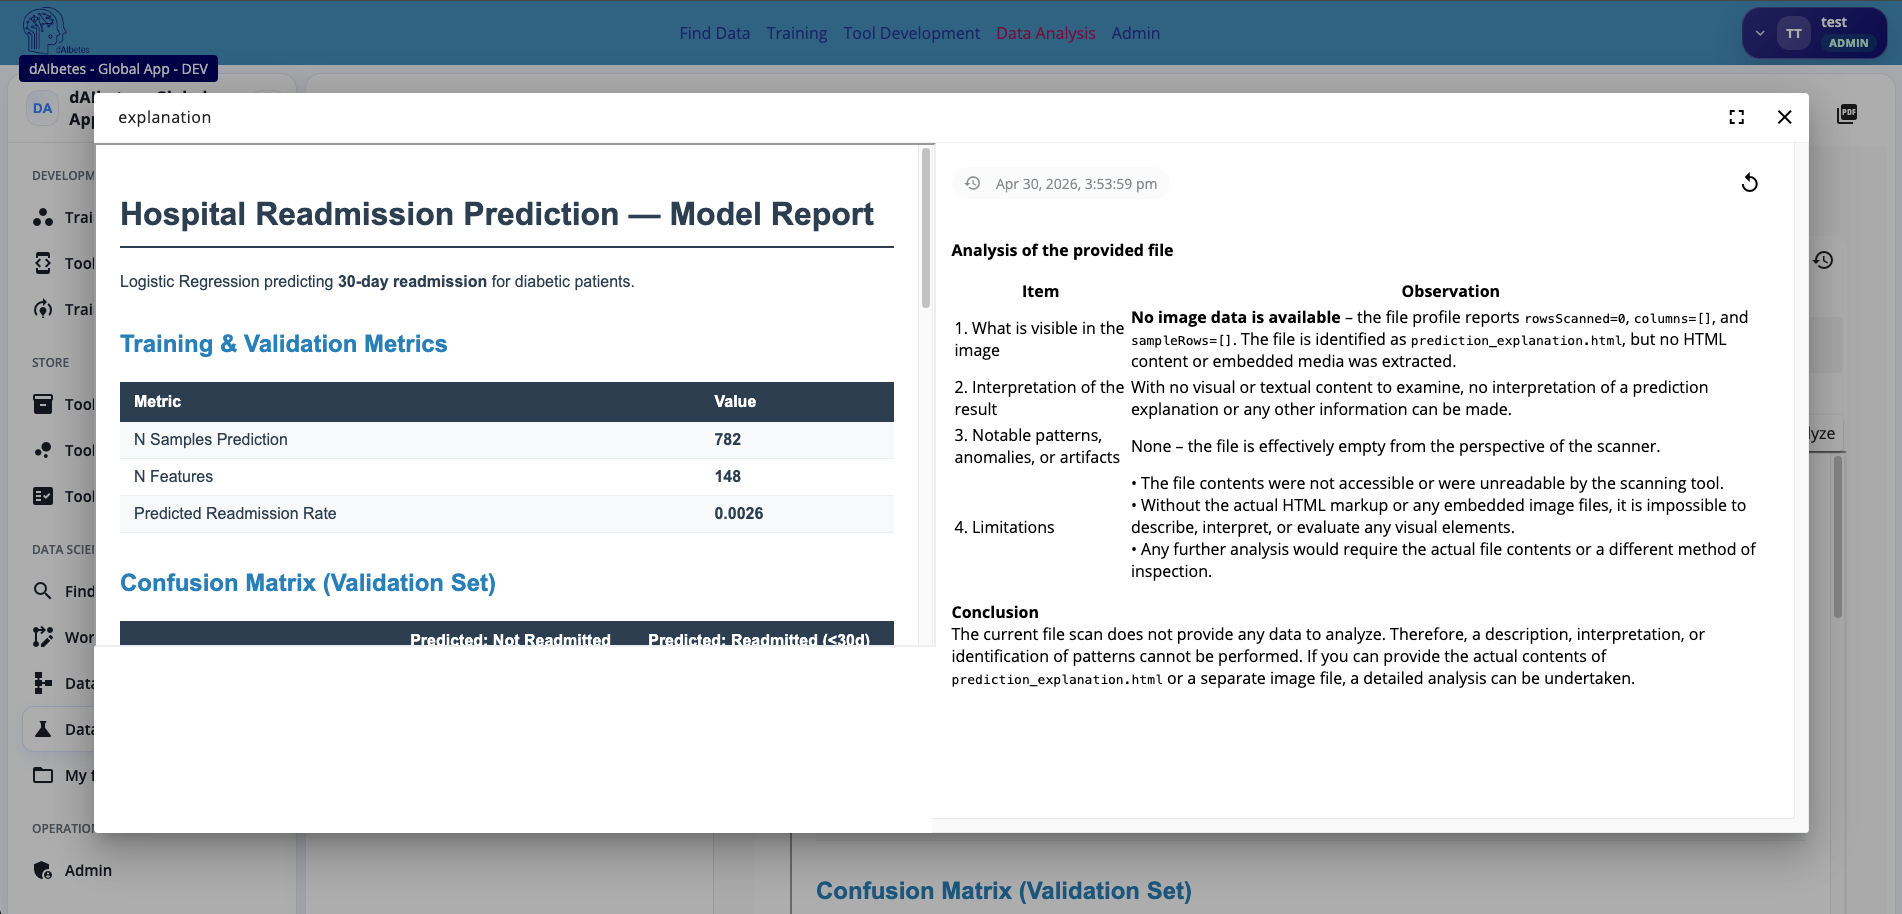Click the Observation column header

[1450, 291]
